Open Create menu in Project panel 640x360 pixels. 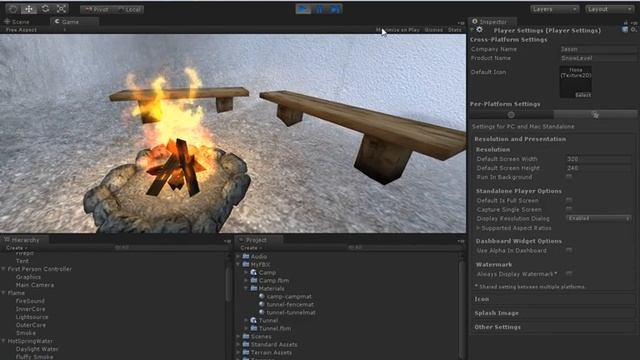250,248
